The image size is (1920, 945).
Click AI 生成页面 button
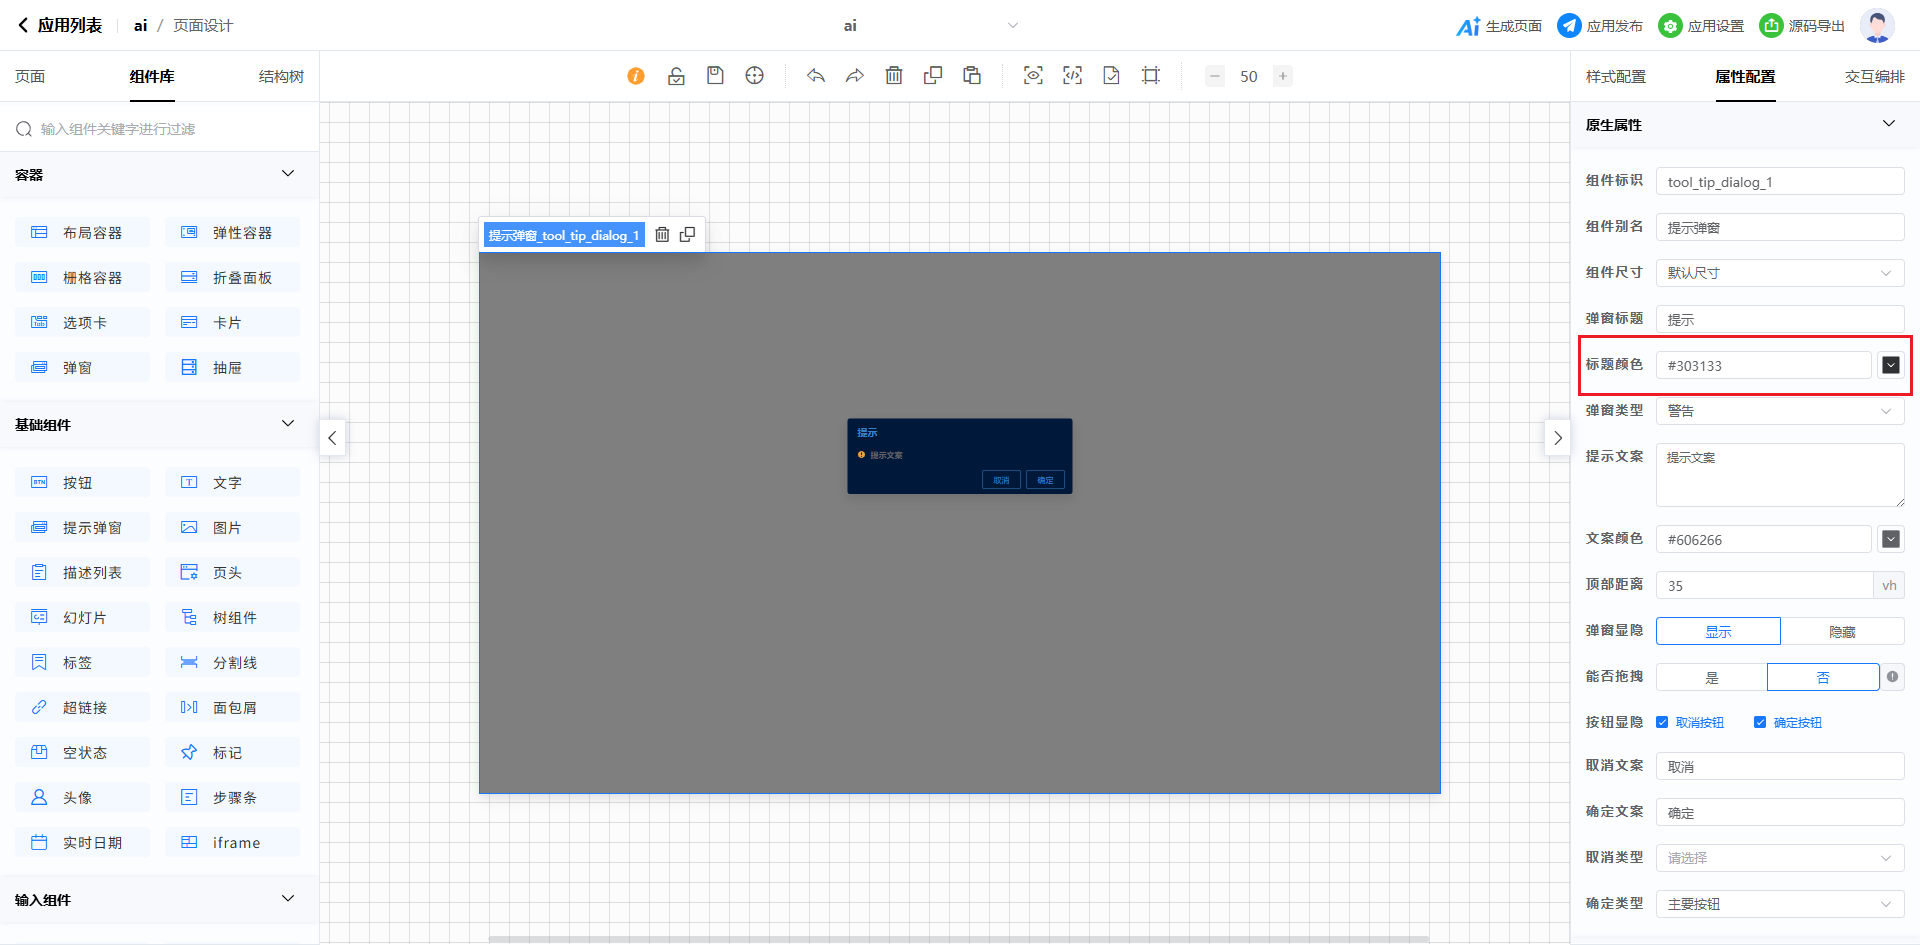pyautogui.click(x=1499, y=26)
